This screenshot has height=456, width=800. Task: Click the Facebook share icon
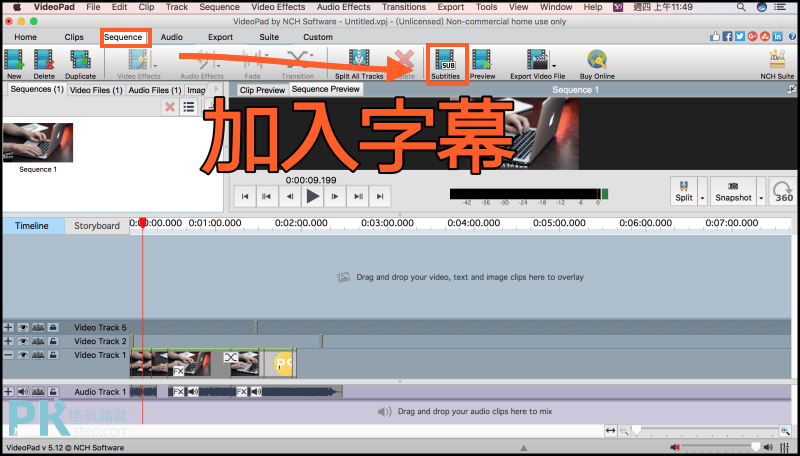[727, 37]
